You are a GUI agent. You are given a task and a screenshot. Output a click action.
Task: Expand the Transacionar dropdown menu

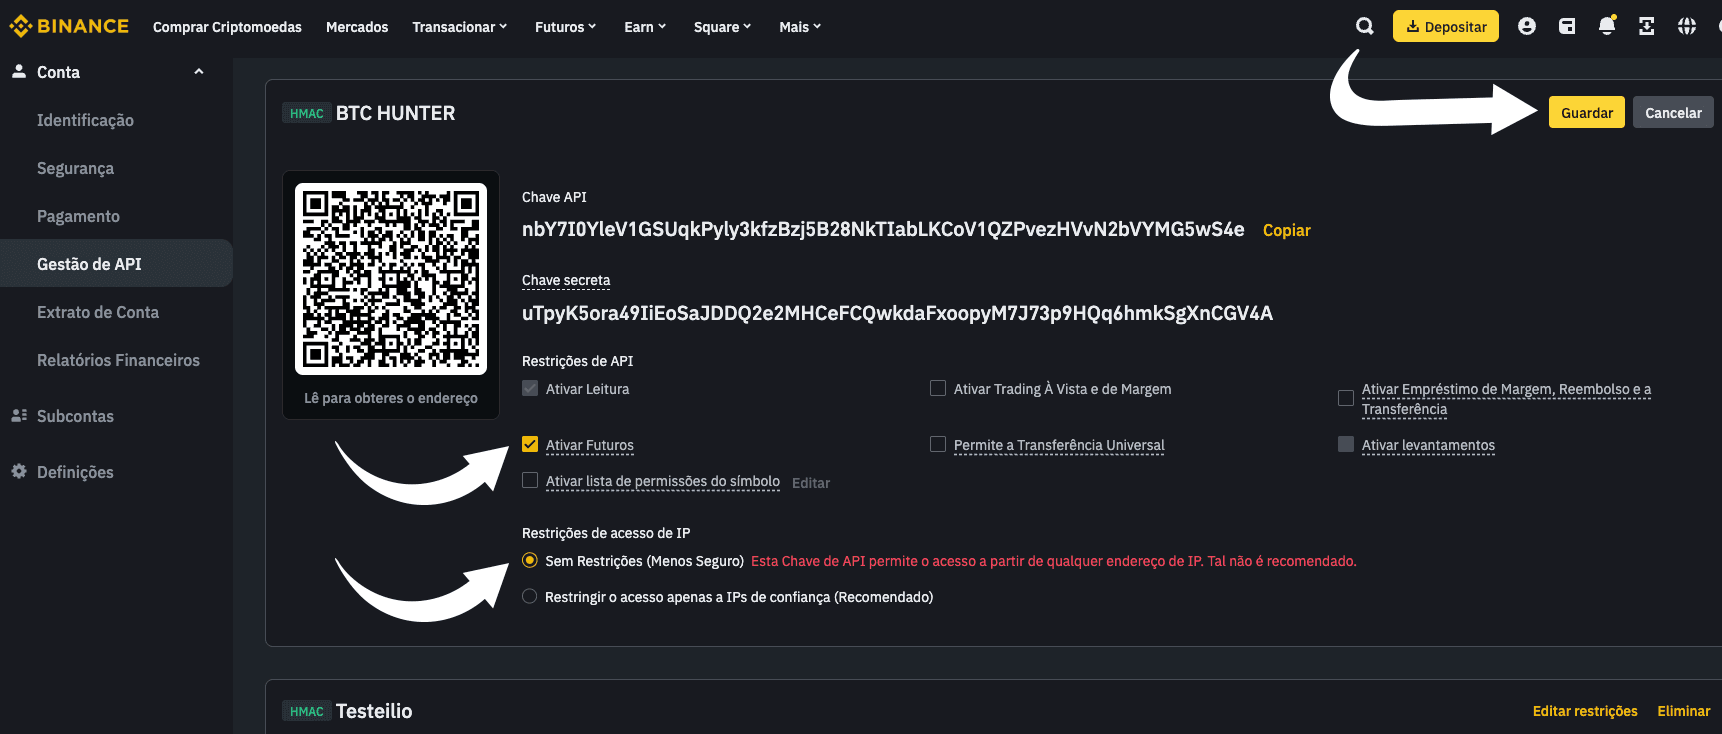pyautogui.click(x=460, y=27)
